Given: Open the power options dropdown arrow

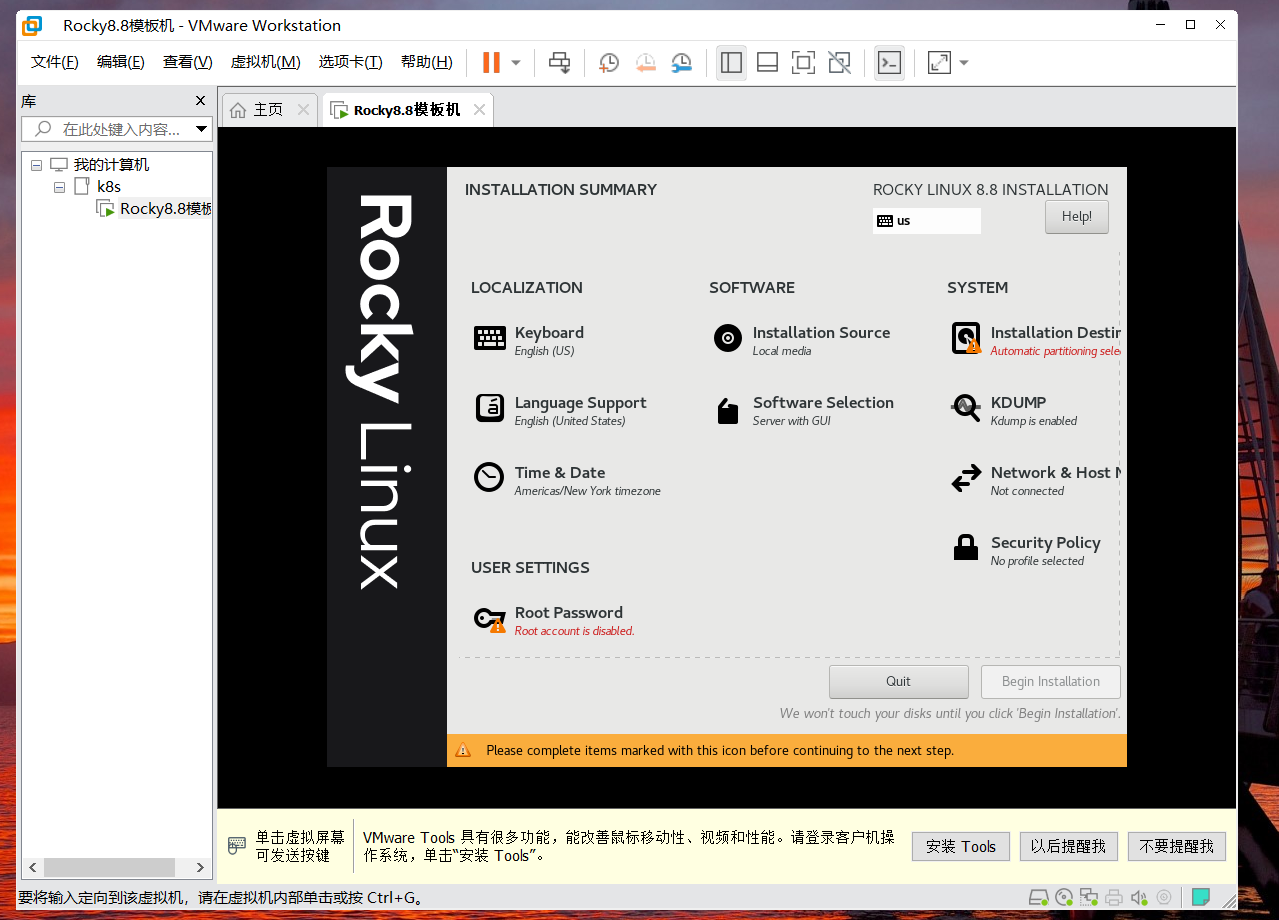Looking at the screenshot, I should (x=516, y=62).
